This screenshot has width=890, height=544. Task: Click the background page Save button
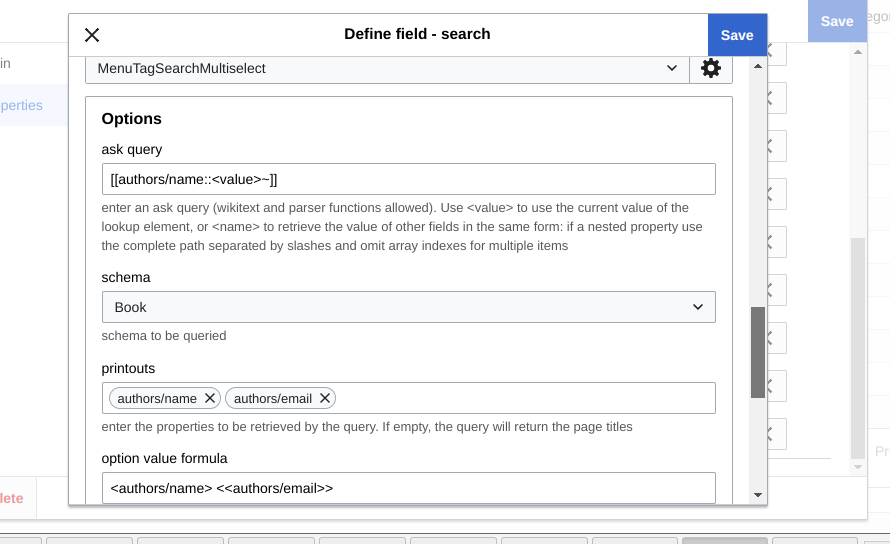[x=837, y=21]
